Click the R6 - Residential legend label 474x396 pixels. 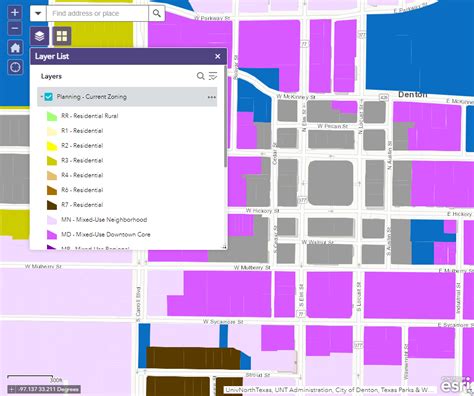click(x=82, y=190)
